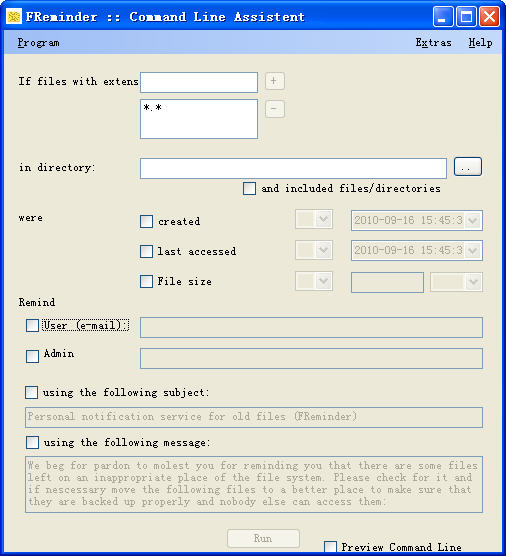Click the plus button to add extension
Screen dimensions: 506x556
274,81
